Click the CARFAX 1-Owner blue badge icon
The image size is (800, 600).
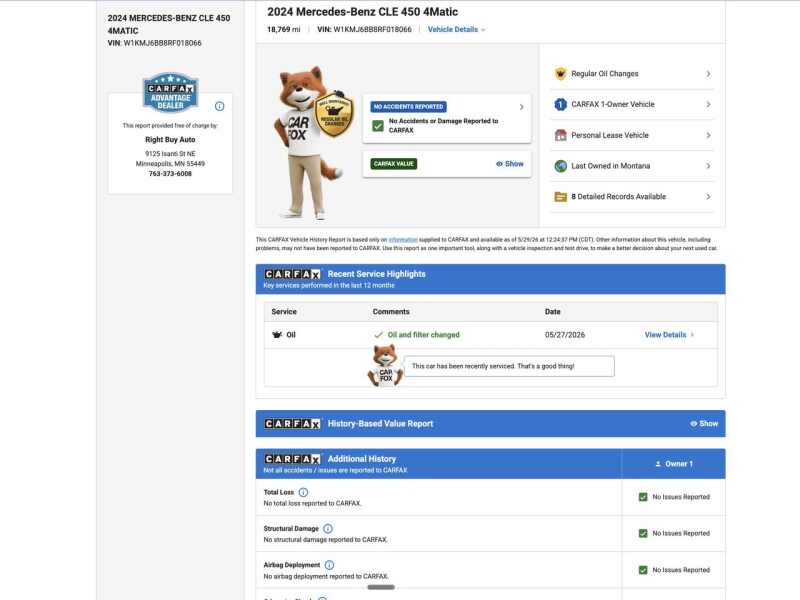click(560, 104)
